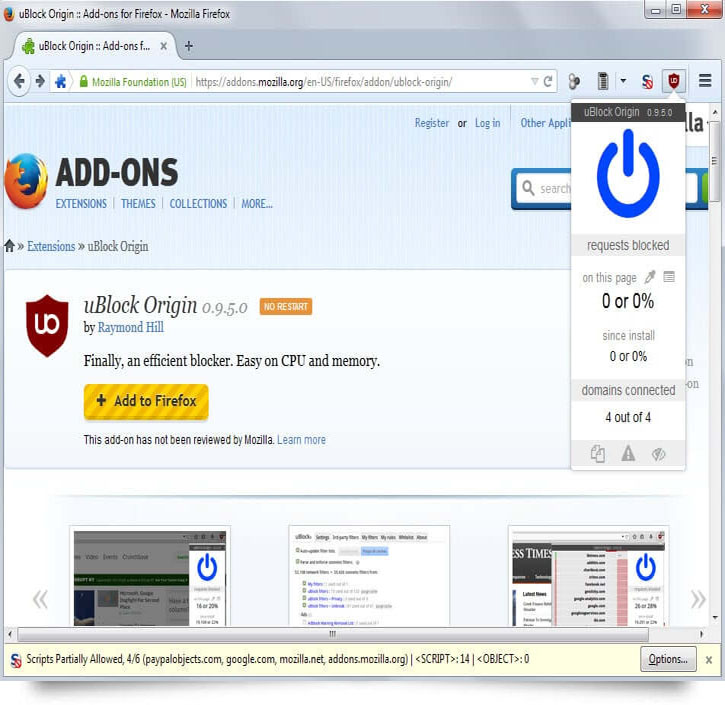This screenshot has height=705, width=725.
Task: Click uBlock popup pages icon at bottom
Action: [x=597, y=454]
